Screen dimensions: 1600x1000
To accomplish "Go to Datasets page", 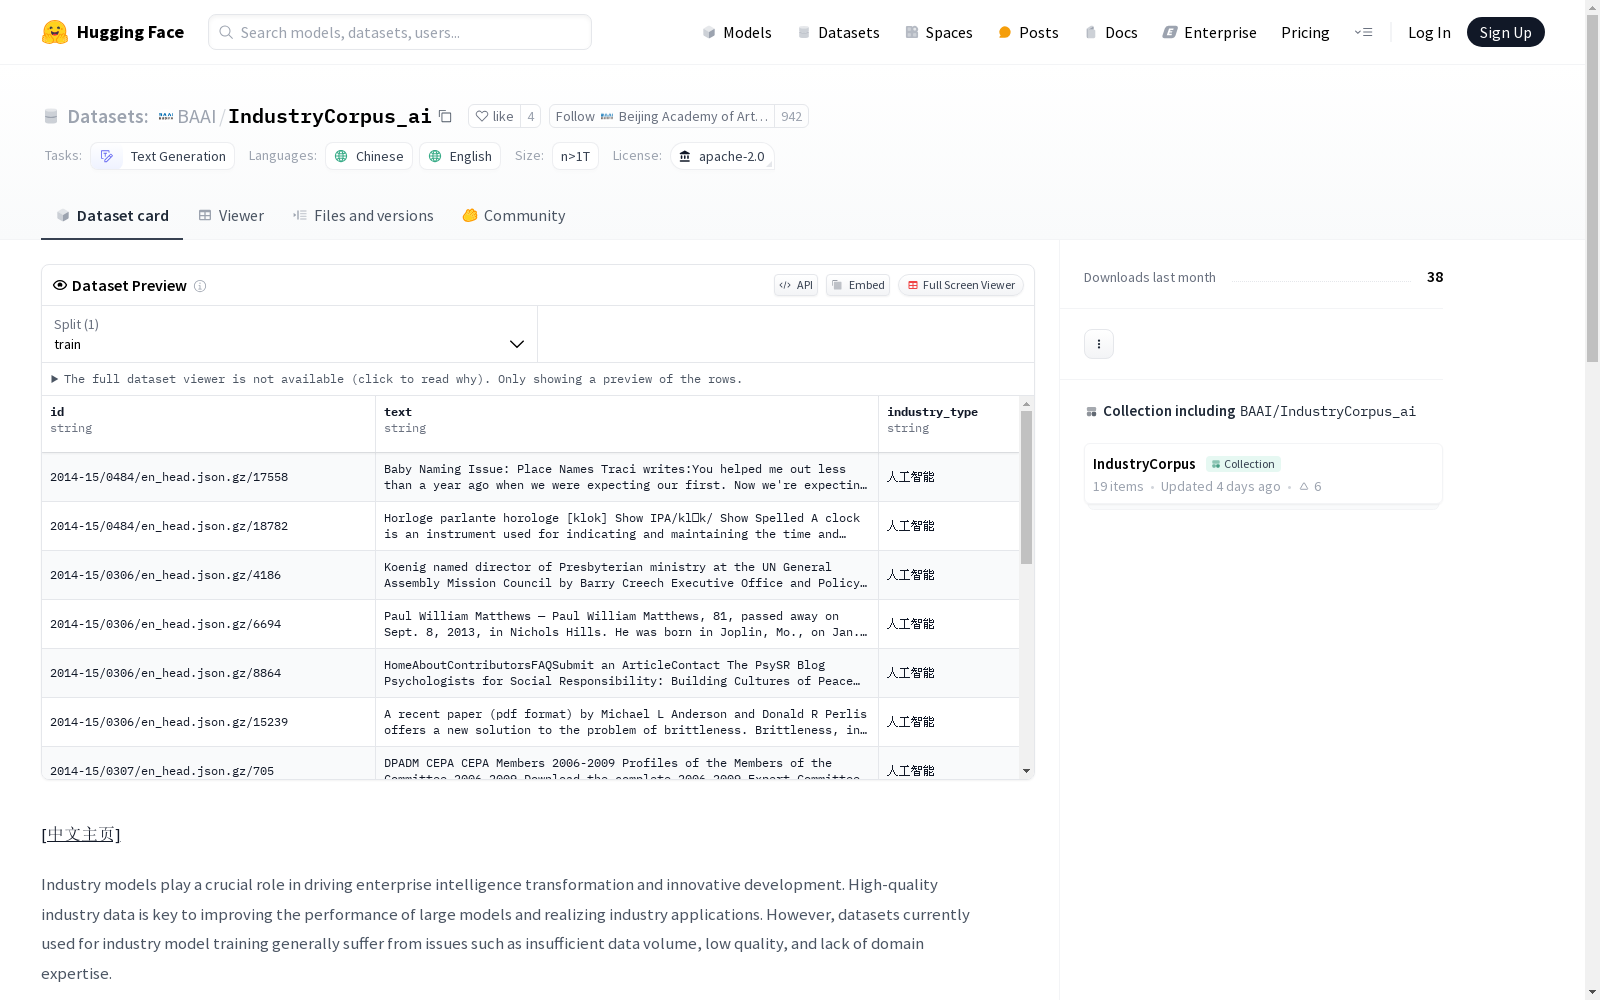I will (838, 32).
